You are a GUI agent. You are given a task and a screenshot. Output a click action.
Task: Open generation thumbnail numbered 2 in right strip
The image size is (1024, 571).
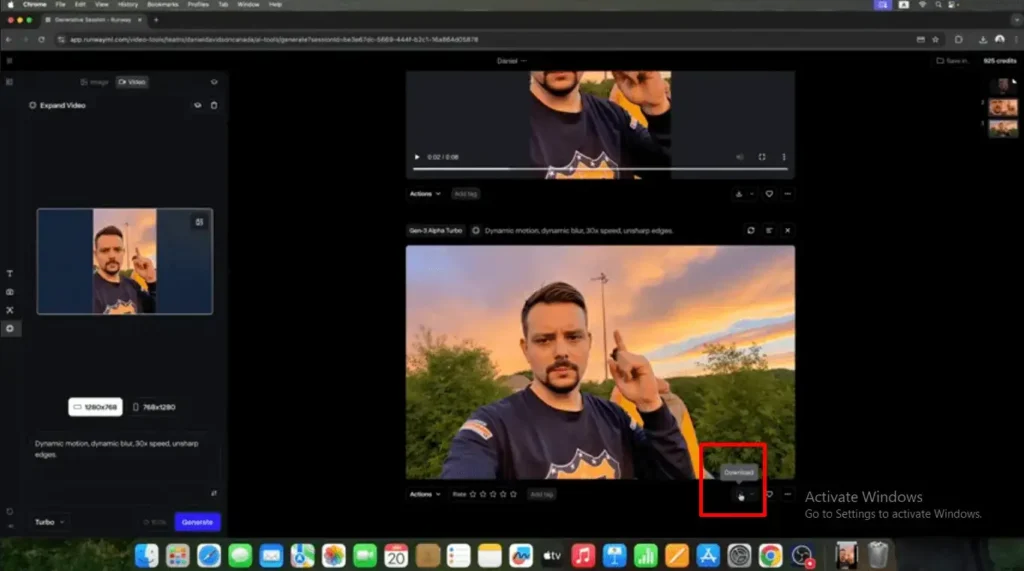(x=1003, y=107)
